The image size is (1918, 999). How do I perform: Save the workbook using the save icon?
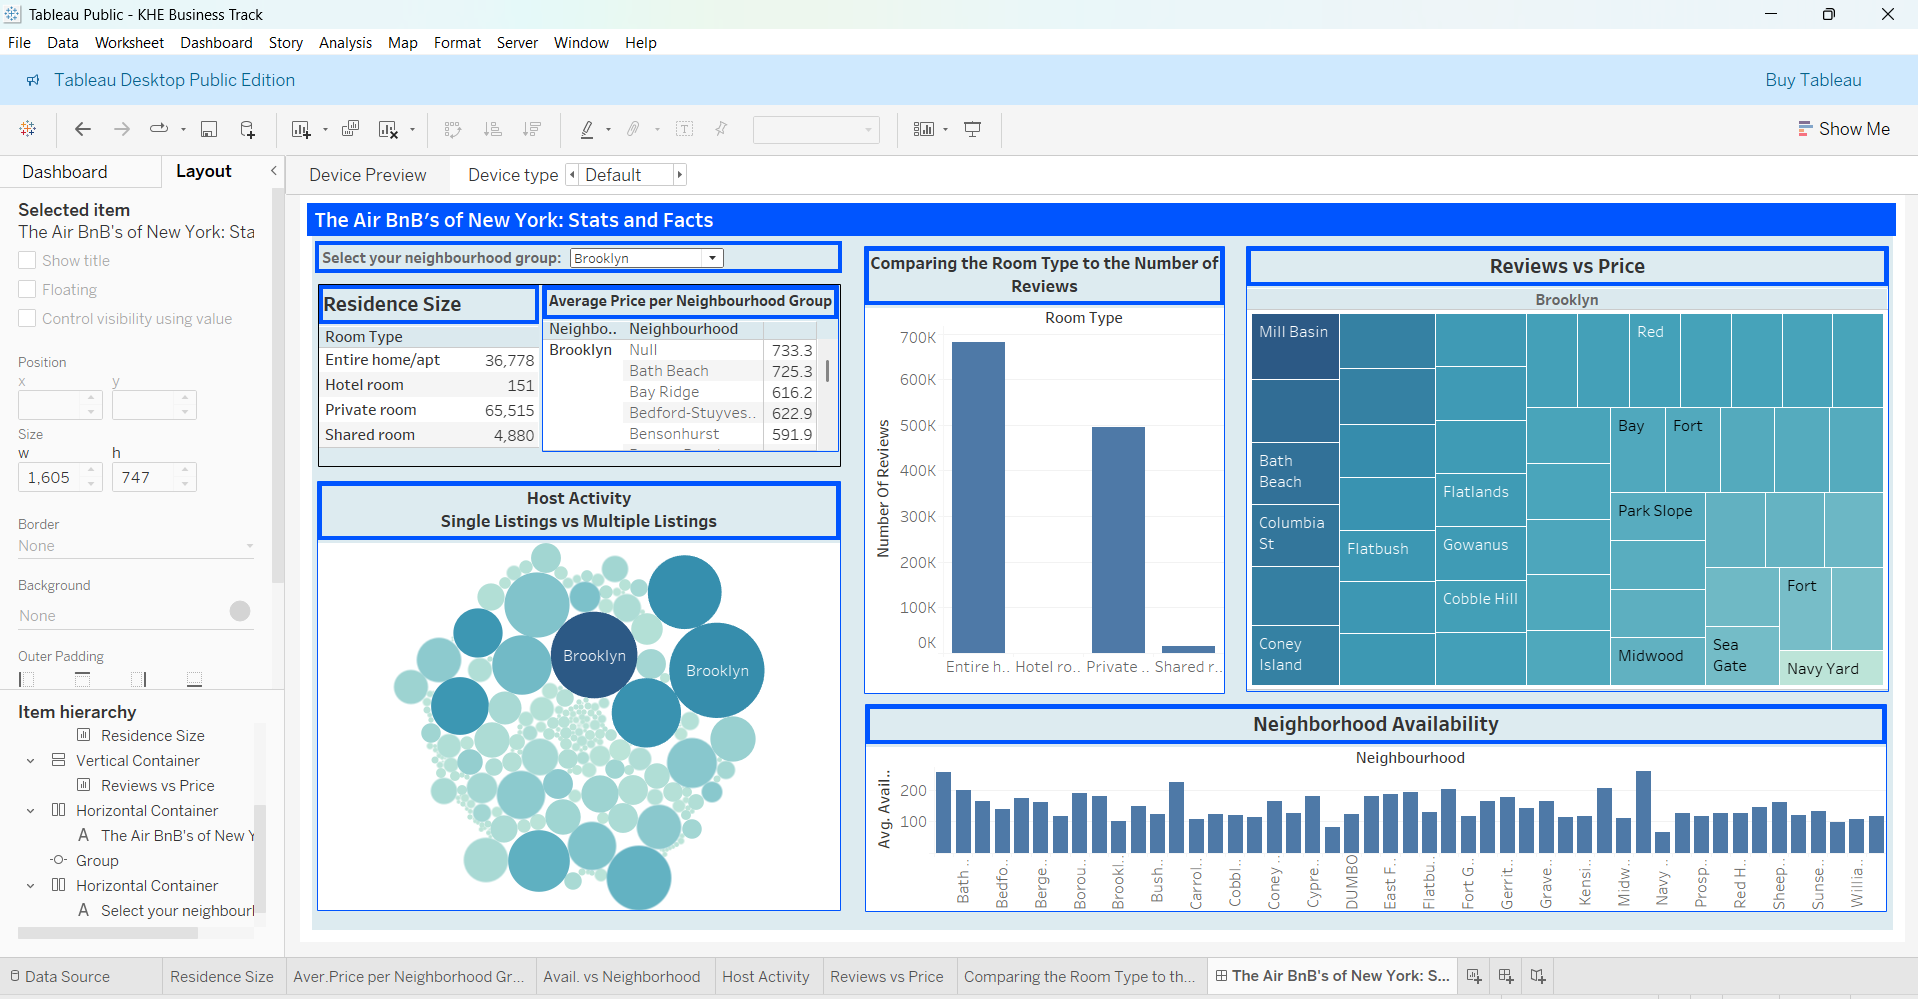209,129
